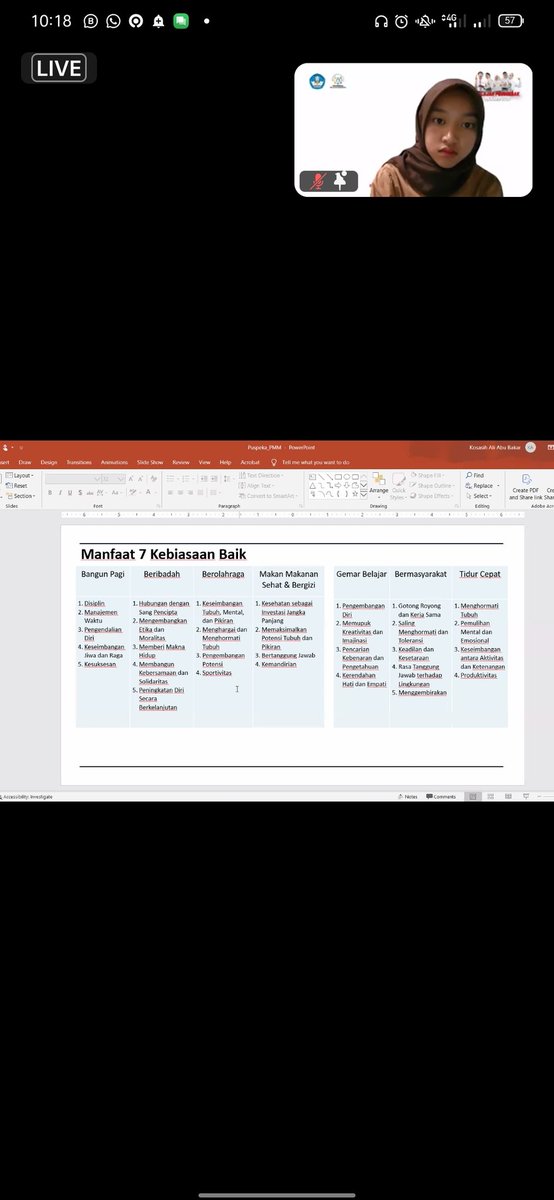Click the account avatar beside Kosasih Ali Abu Bakar
Viewport: 554px width, 1200px height.
(530, 448)
